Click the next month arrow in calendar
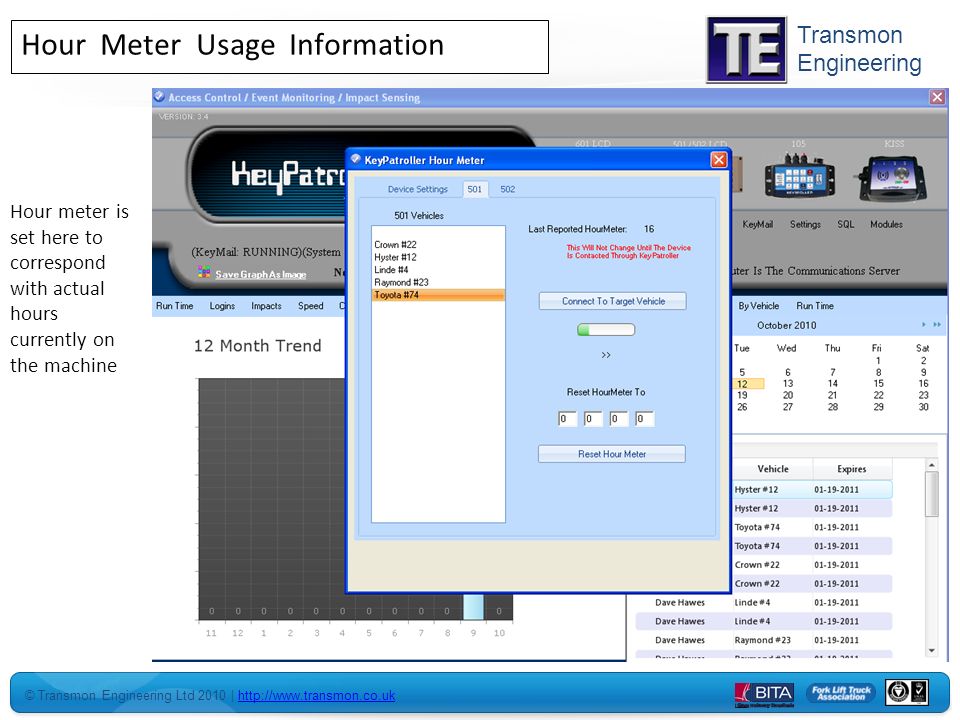Viewport: 960px width, 720px height. [923, 324]
